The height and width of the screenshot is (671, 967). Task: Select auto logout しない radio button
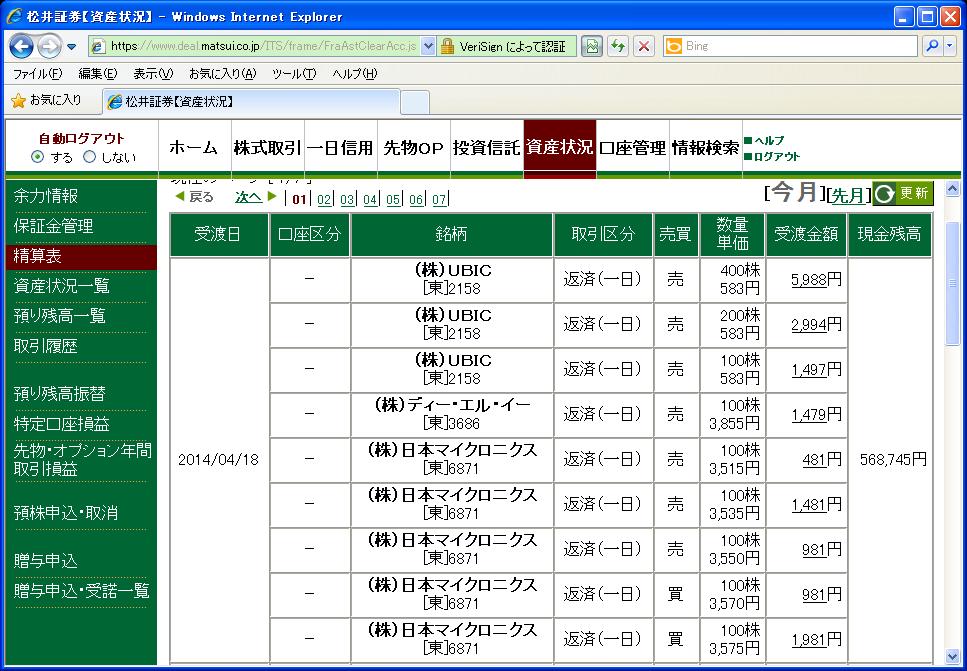tap(90, 157)
